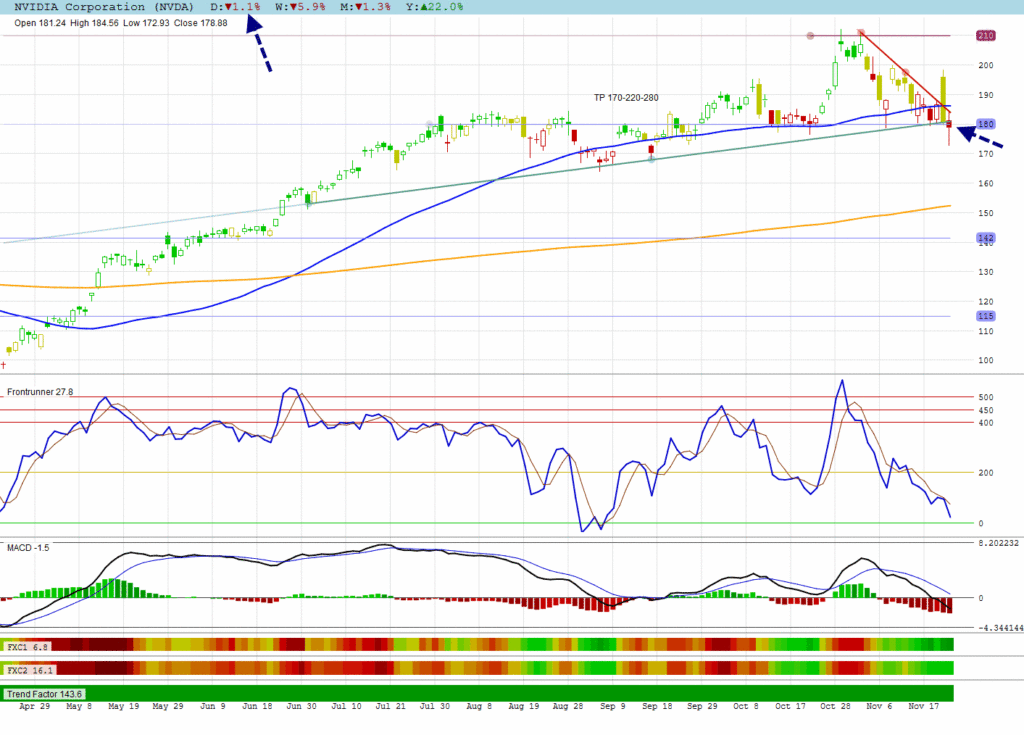Select the 180 price level tag

[985, 124]
